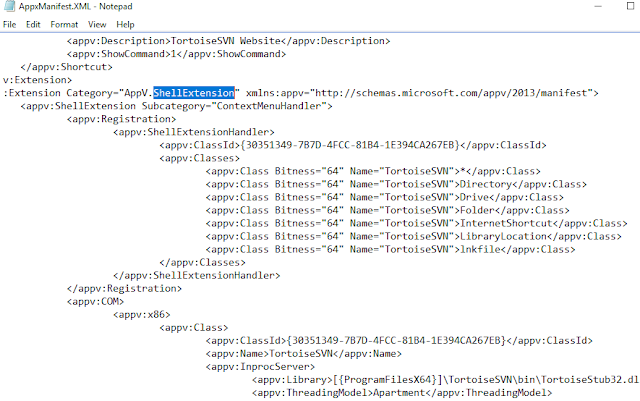This screenshot has width=640, height=401.
Task: Open the Help menu
Action: click(x=125, y=25)
